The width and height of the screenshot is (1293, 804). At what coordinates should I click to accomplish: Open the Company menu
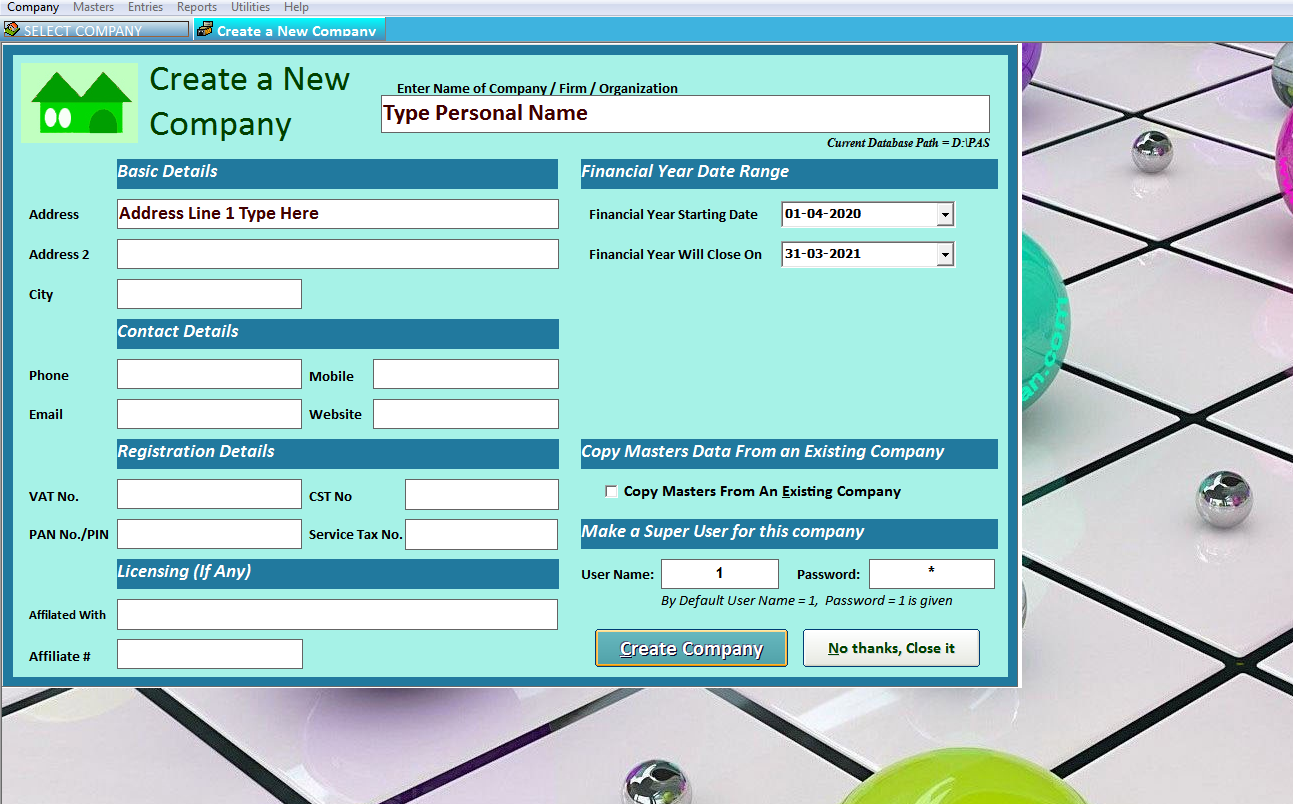coord(32,7)
